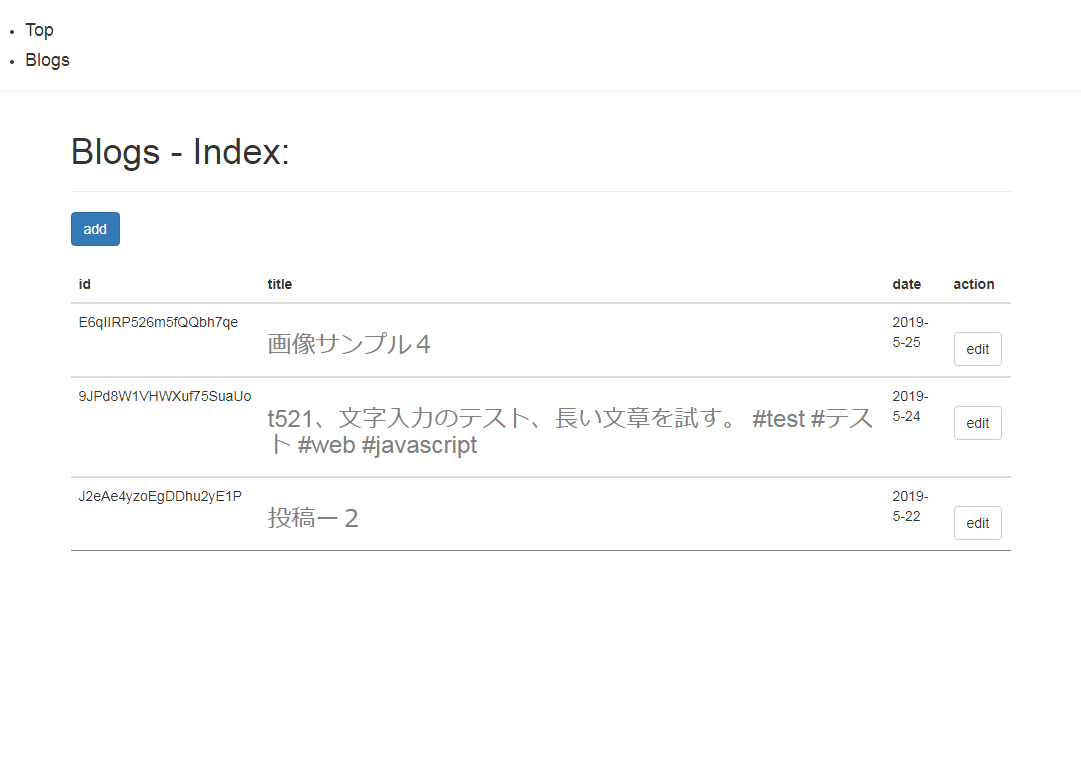The image size is (1081, 761).
Task: Select the date column header
Action: [906, 284]
